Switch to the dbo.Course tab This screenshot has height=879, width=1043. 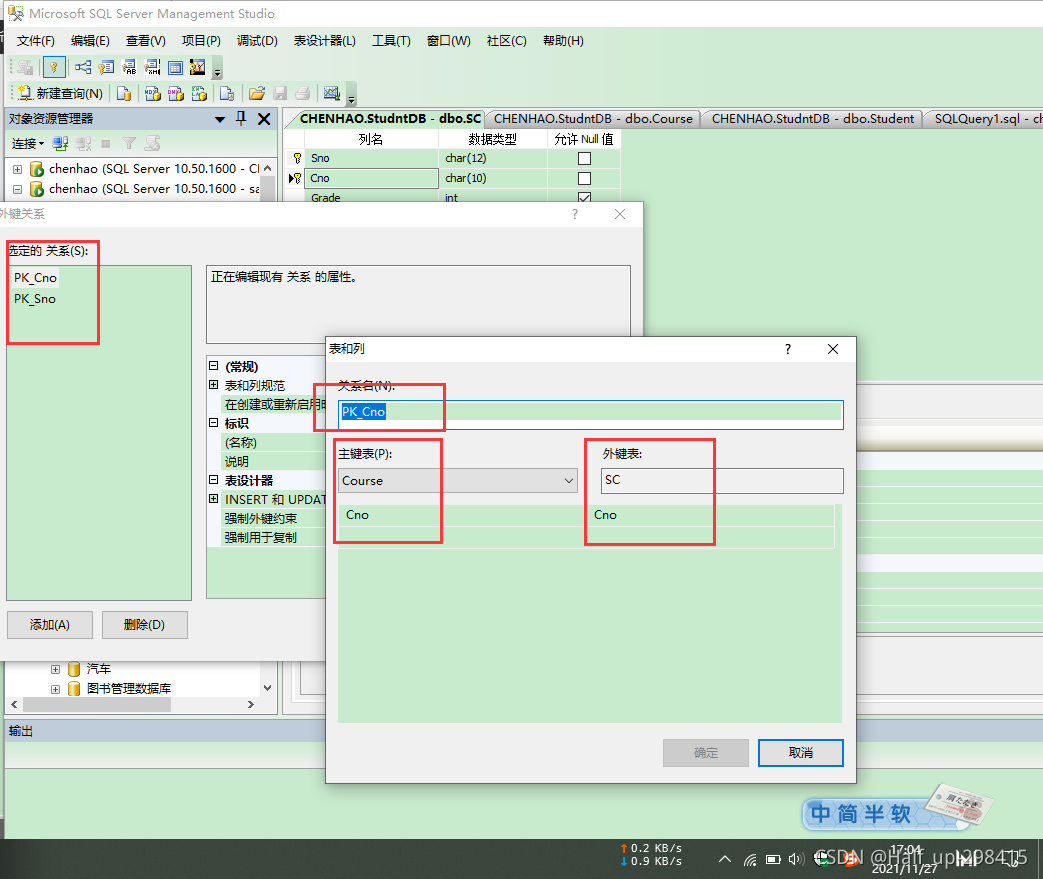pyautogui.click(x=593, y=118)
